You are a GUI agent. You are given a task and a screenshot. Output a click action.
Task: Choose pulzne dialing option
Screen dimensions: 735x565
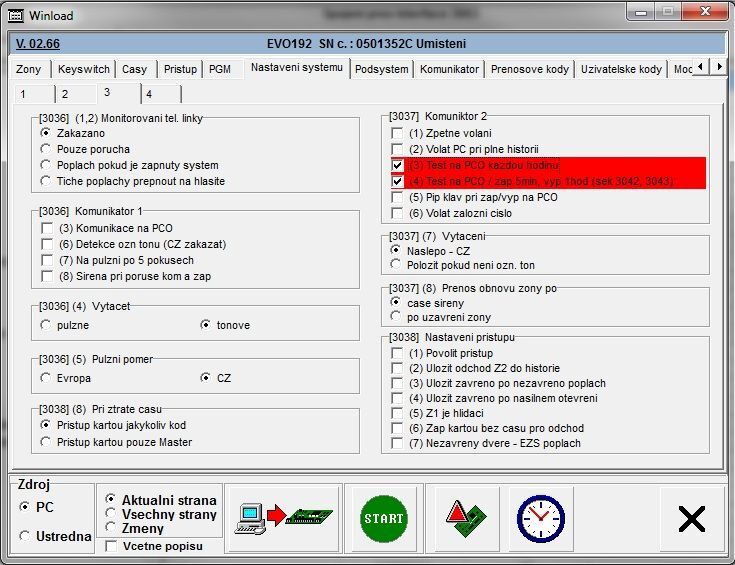46,325
